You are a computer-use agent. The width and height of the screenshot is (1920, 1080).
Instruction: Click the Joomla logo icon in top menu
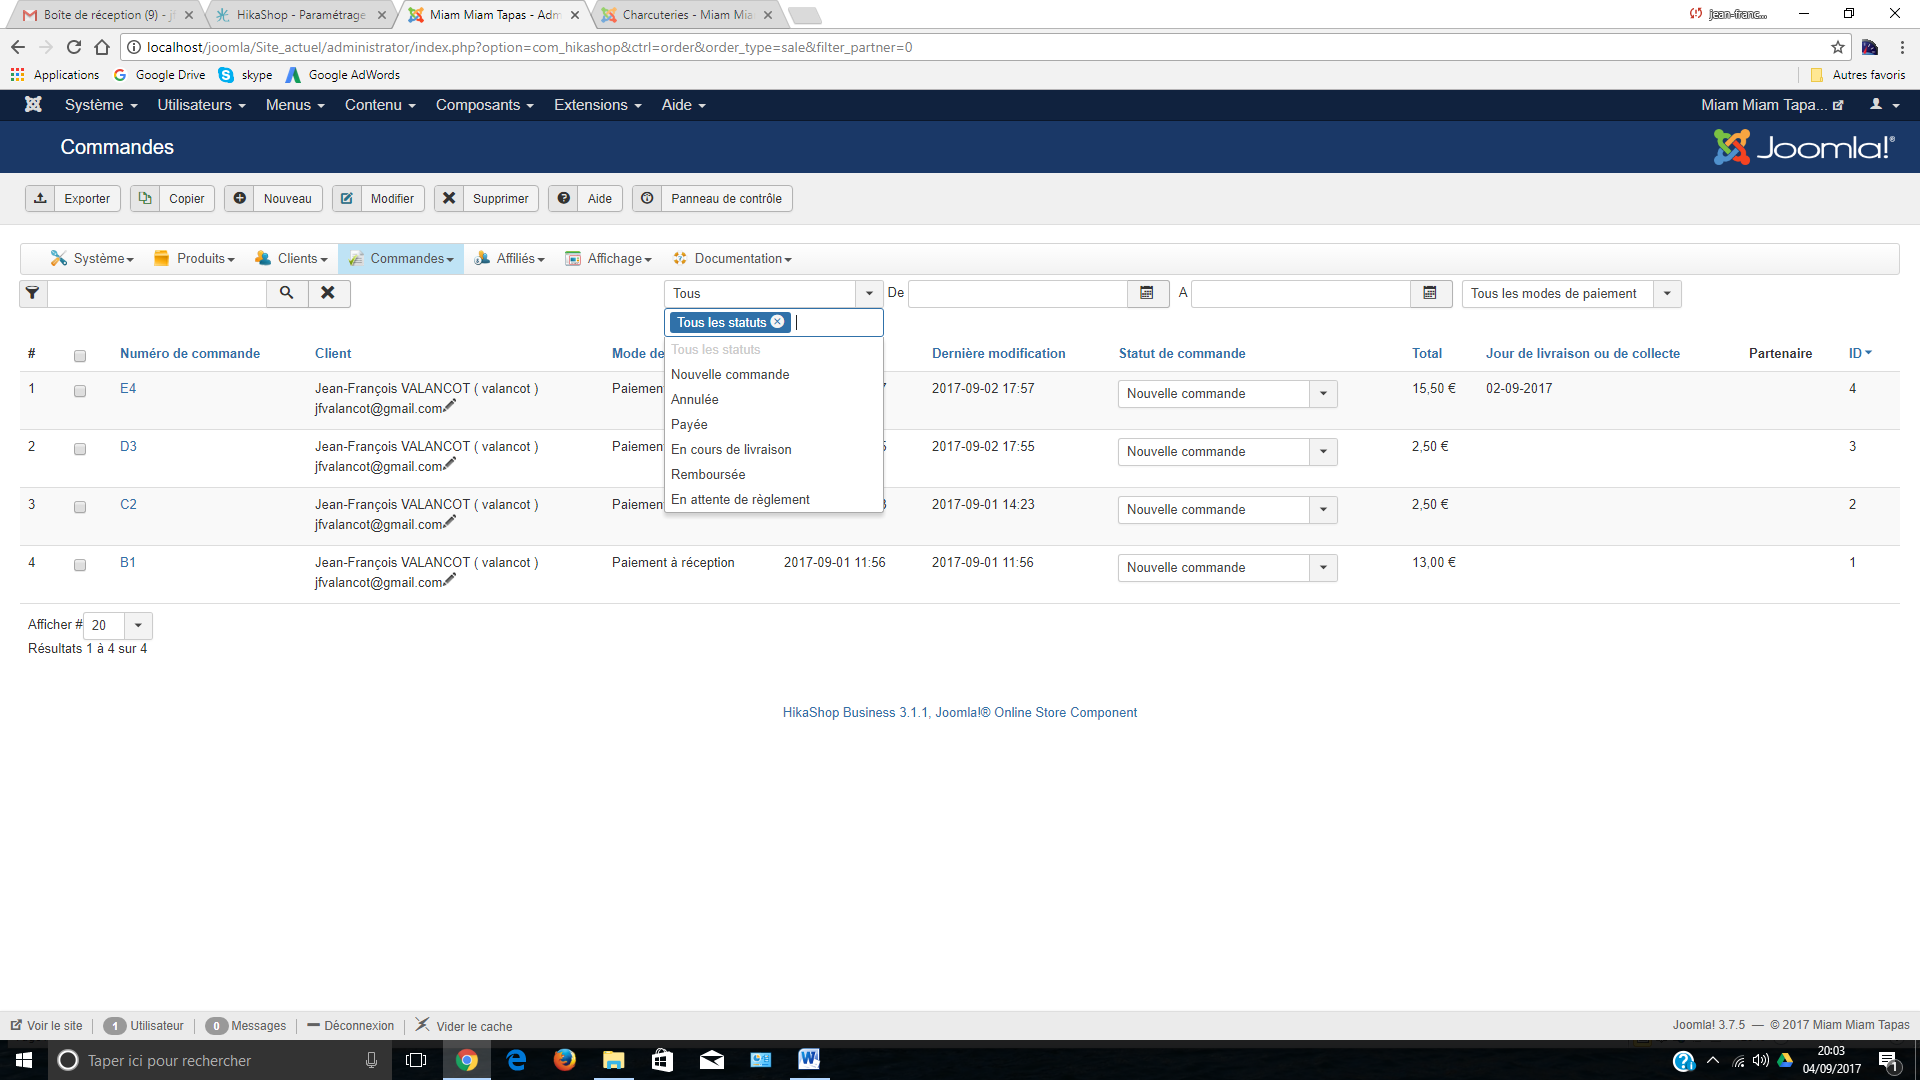coord(33,105)
